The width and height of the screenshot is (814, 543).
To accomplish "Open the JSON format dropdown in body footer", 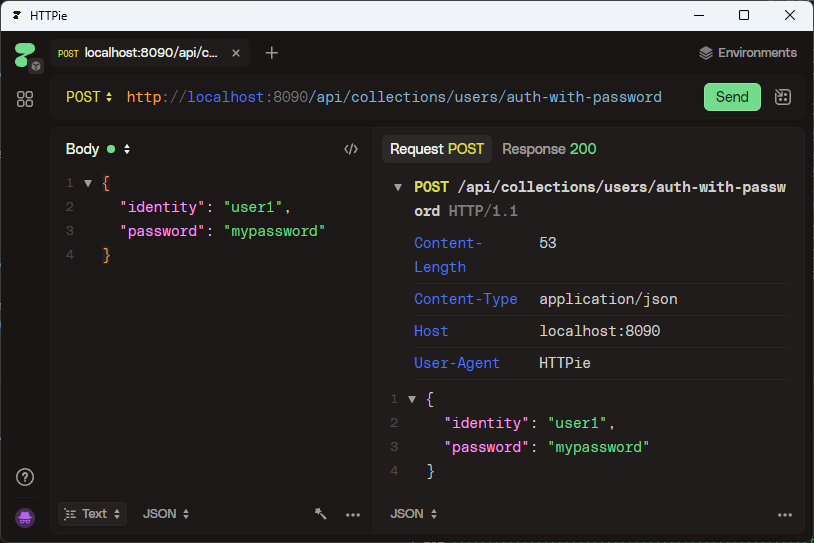I will (166, 514).
